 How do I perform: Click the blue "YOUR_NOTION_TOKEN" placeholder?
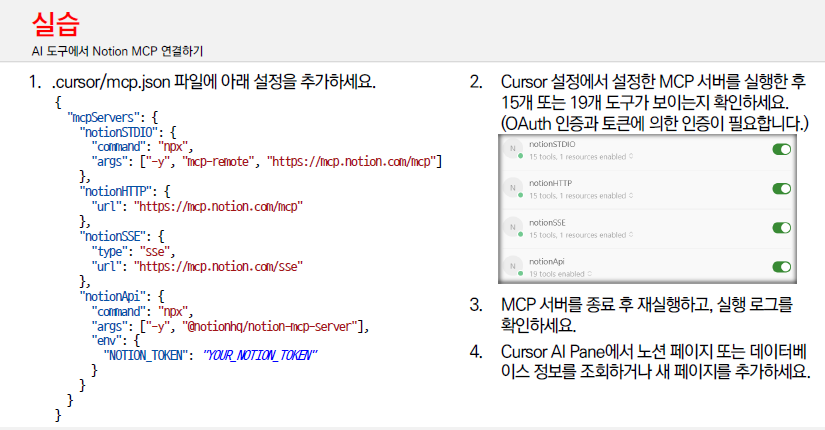259,356
